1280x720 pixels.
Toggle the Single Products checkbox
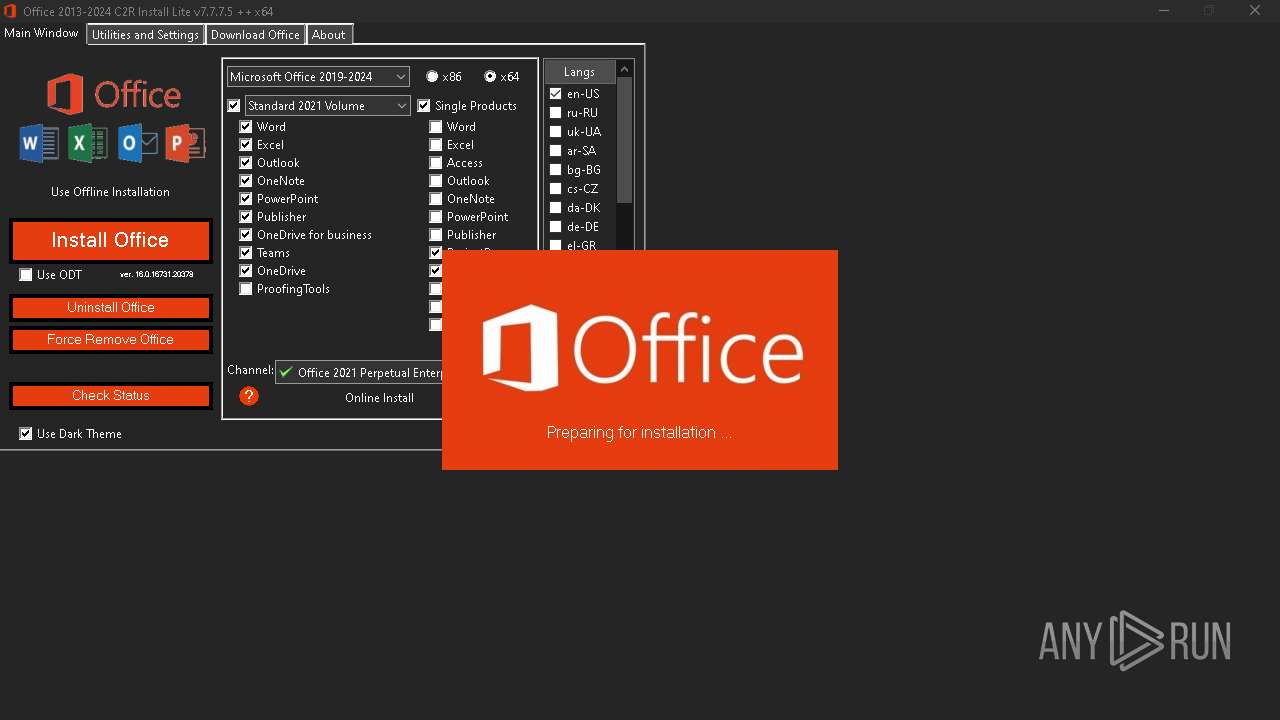pyautogui.click(x=424, y=106)
